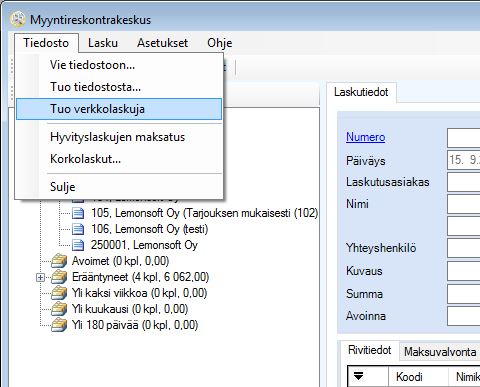The image size is (480, 387).
Task: Click the Yli kuukausi folder icon
Action: pos(59,309)
